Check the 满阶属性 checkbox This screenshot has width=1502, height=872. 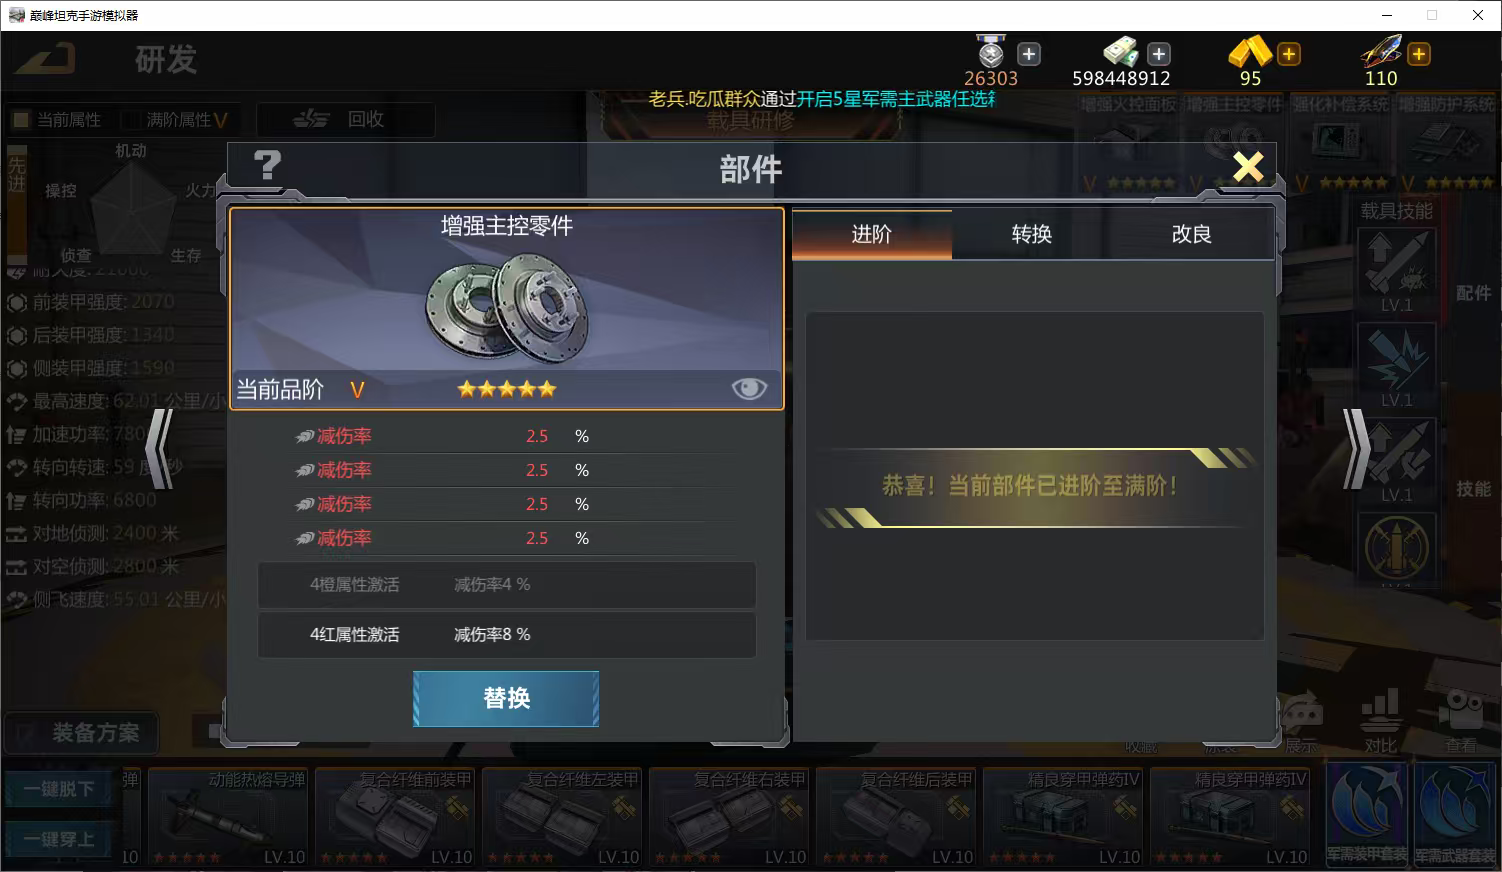click(130, 120)
